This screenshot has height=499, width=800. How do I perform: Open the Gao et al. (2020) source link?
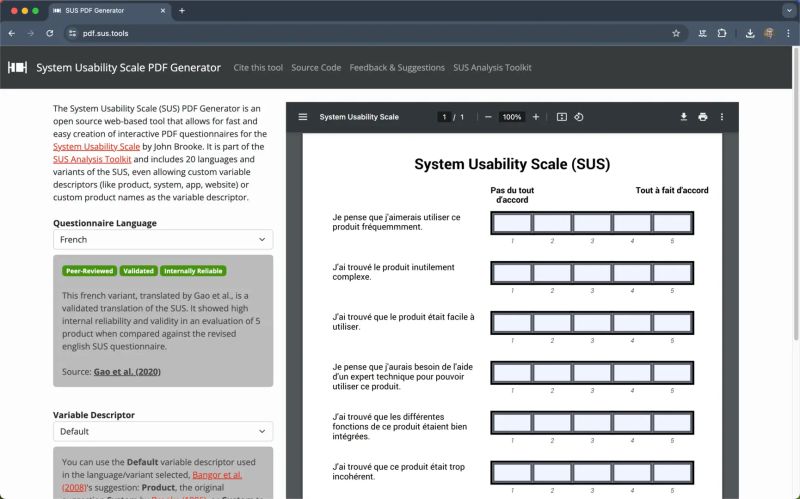pos(127,371)
